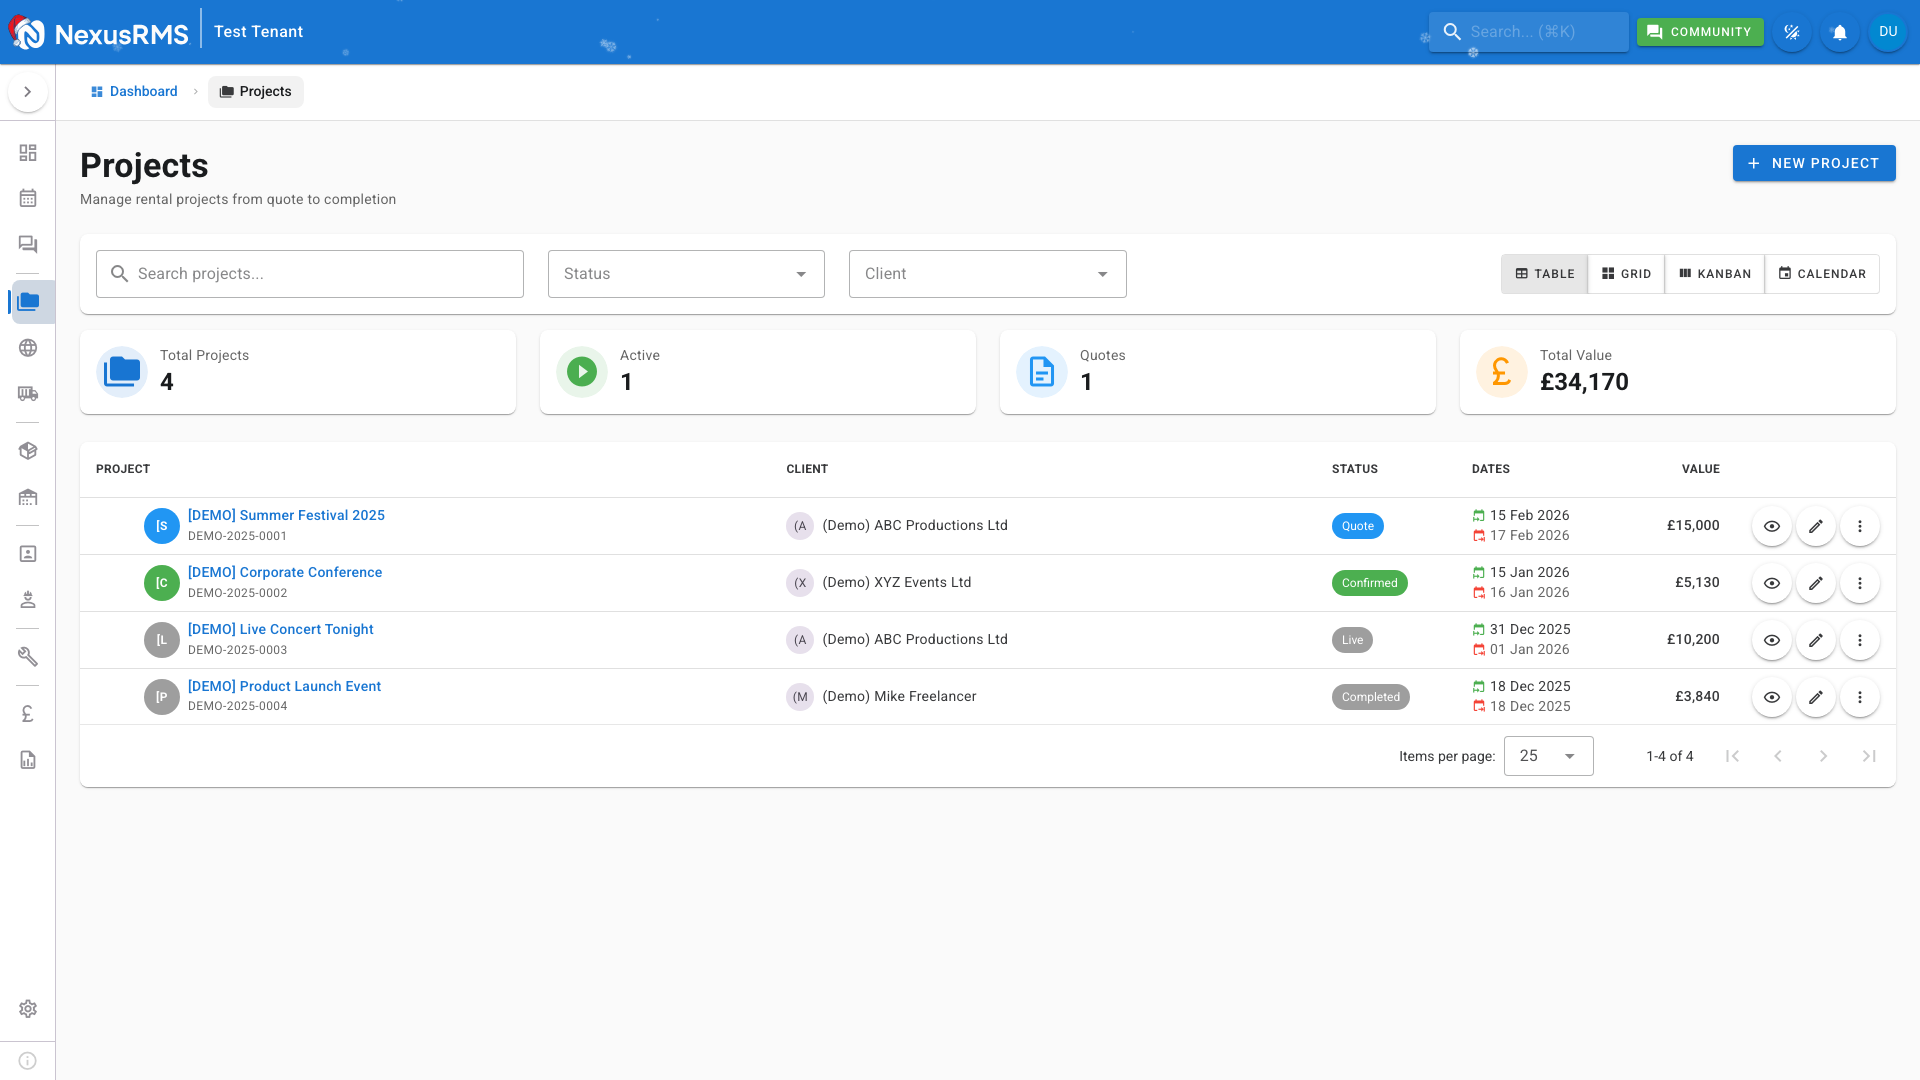Open the notifications bell icon
Screen dimensions: 1920x1080
pos(1839,32)
